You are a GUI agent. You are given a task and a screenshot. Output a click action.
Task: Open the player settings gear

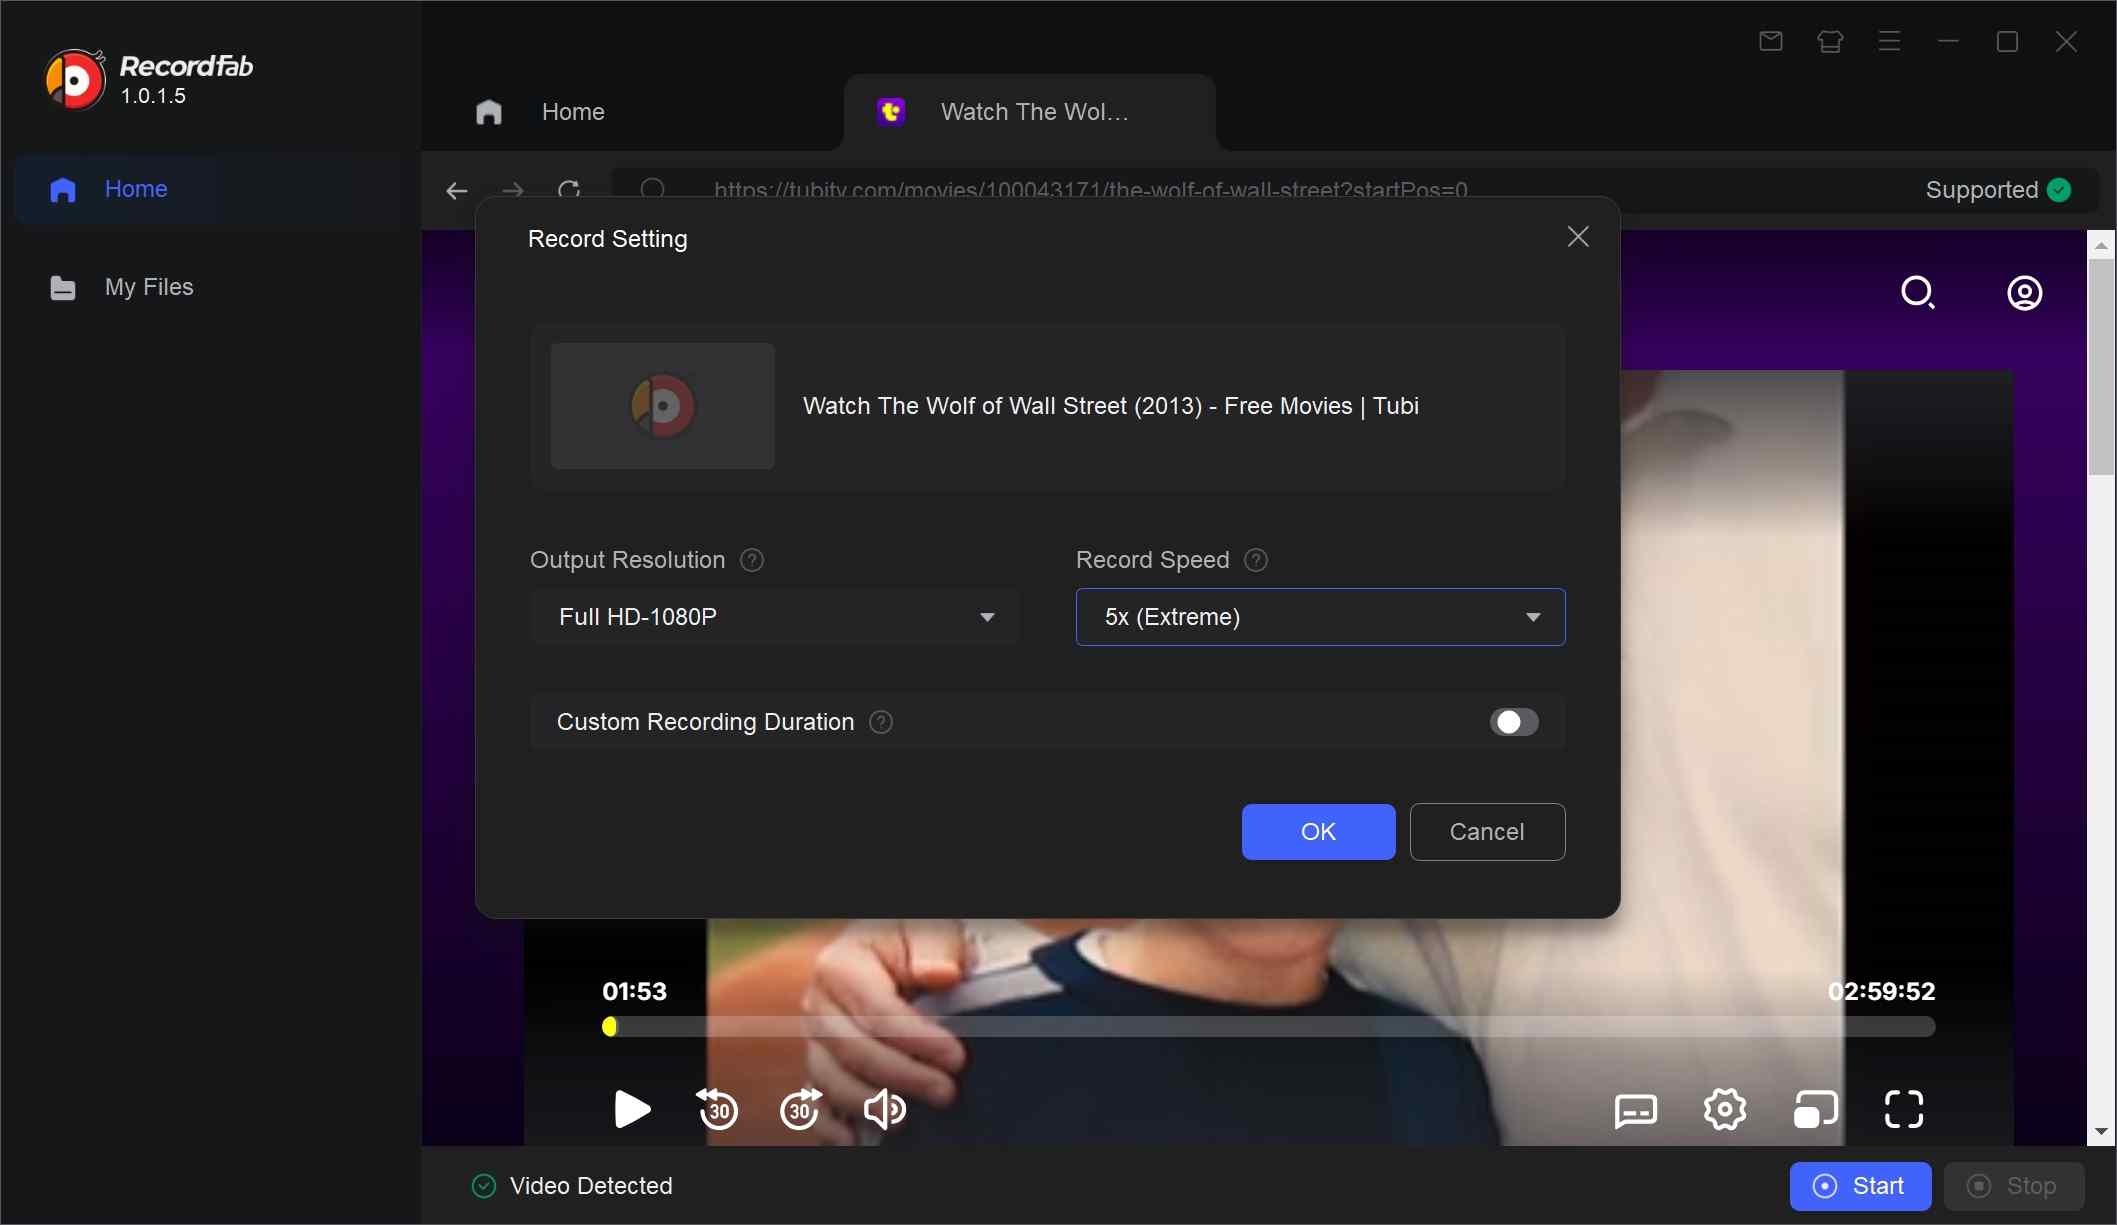pyautogui.click(x=1724, y=1110)
